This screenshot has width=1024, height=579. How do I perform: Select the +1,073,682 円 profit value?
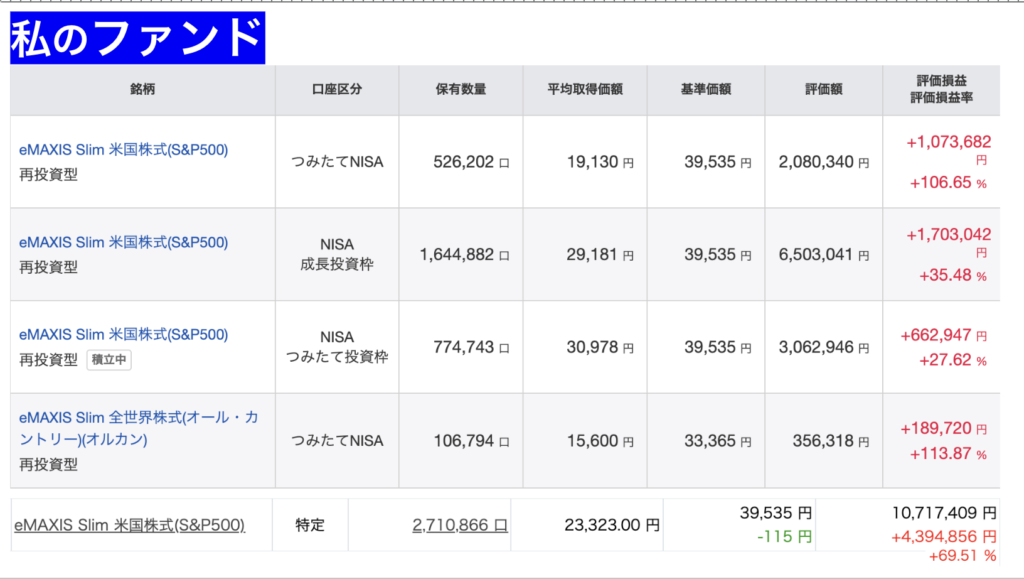click(948, 142)
